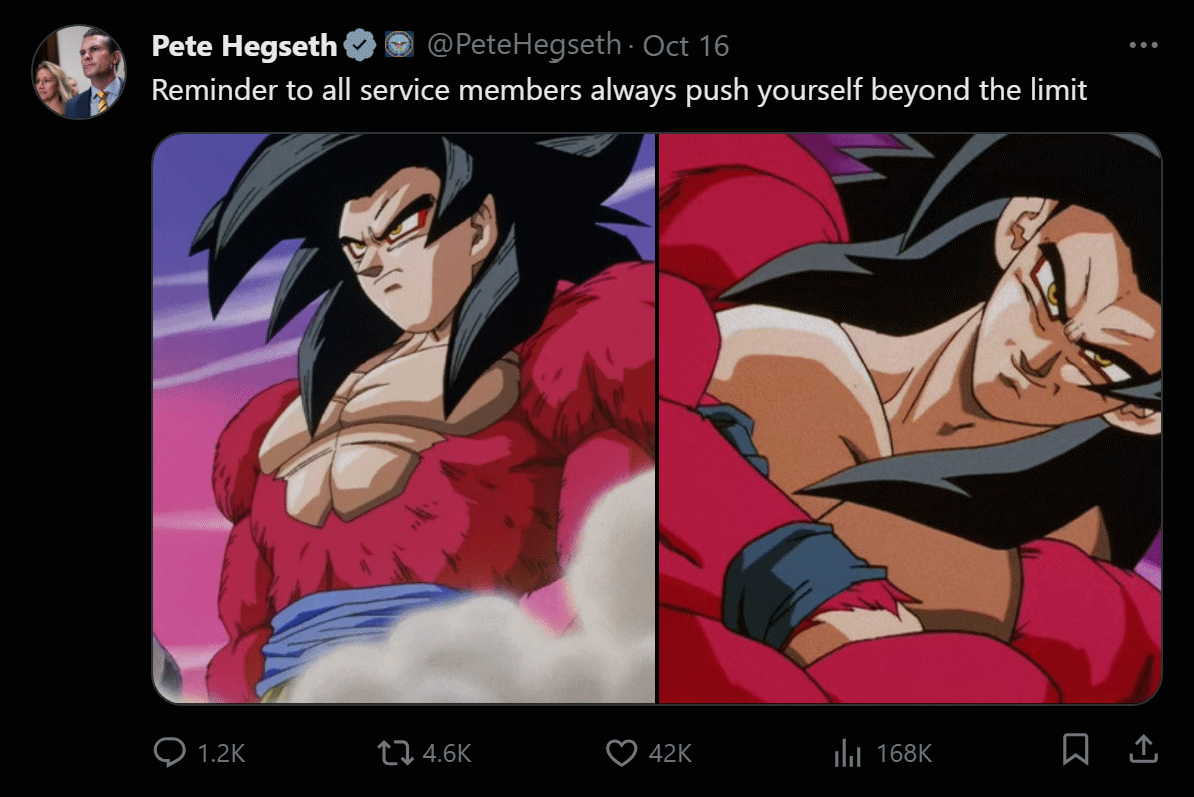Click the reply speech bubble icon
Image resolution: width=1194 pixels, height=797 pixels.
click(x=169, y=752)
